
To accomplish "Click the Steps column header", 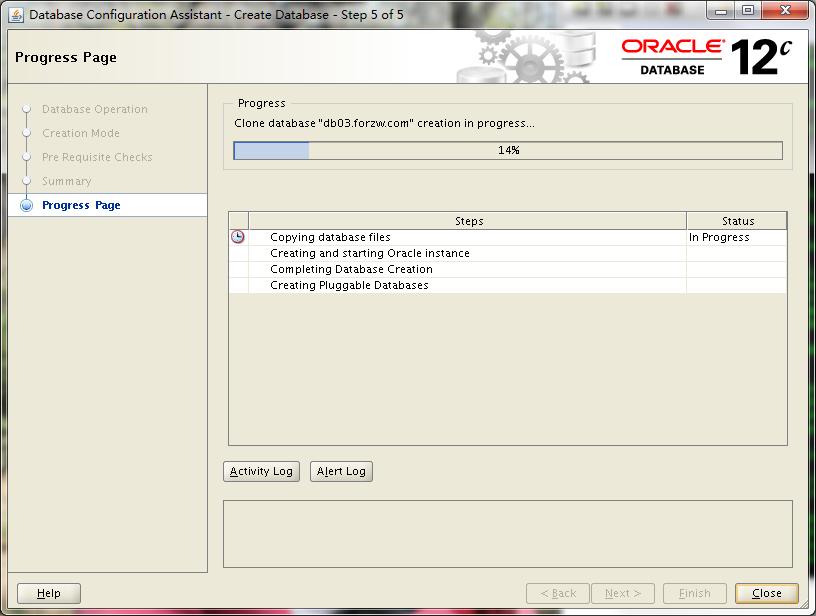I will [x=469, y=221].
